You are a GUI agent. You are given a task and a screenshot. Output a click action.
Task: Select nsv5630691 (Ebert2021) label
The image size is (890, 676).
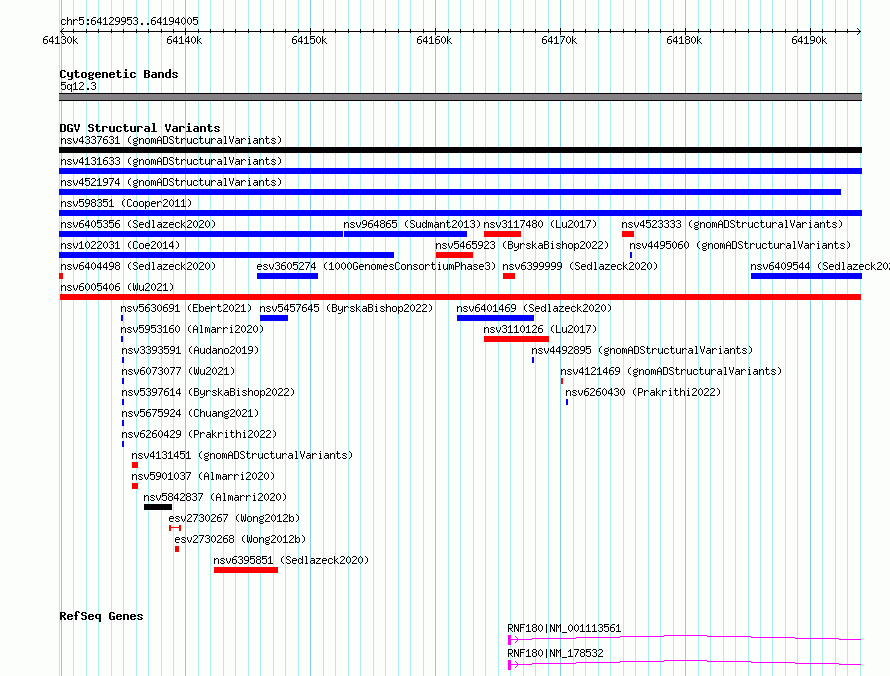click(x=186, y=308)
